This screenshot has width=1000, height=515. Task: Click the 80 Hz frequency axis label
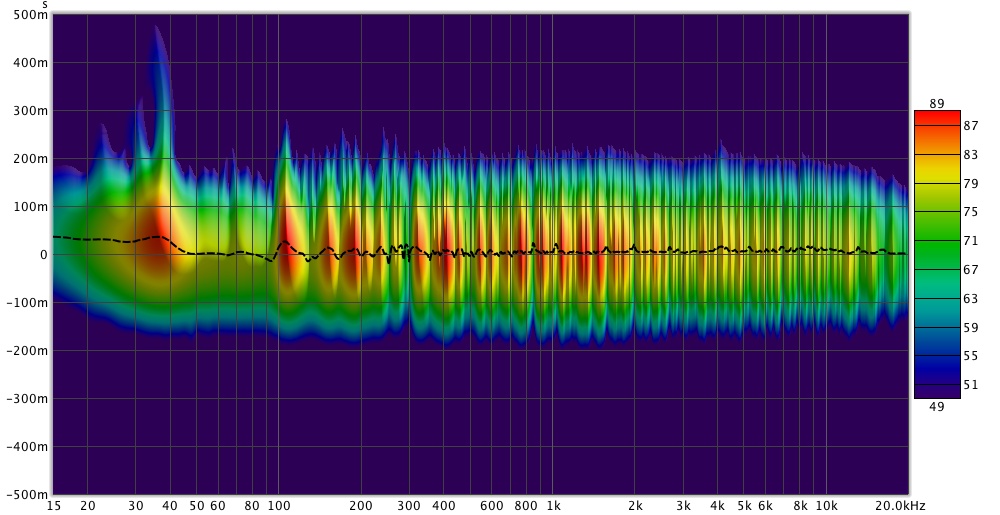pos(253,506)
